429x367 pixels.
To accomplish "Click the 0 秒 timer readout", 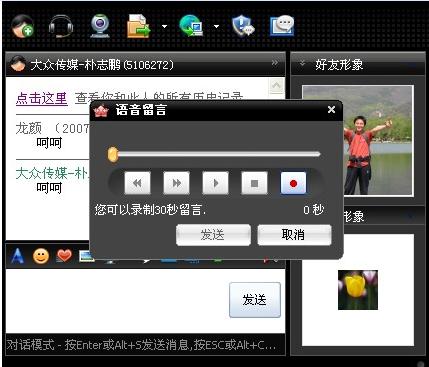I will point(313,210).
